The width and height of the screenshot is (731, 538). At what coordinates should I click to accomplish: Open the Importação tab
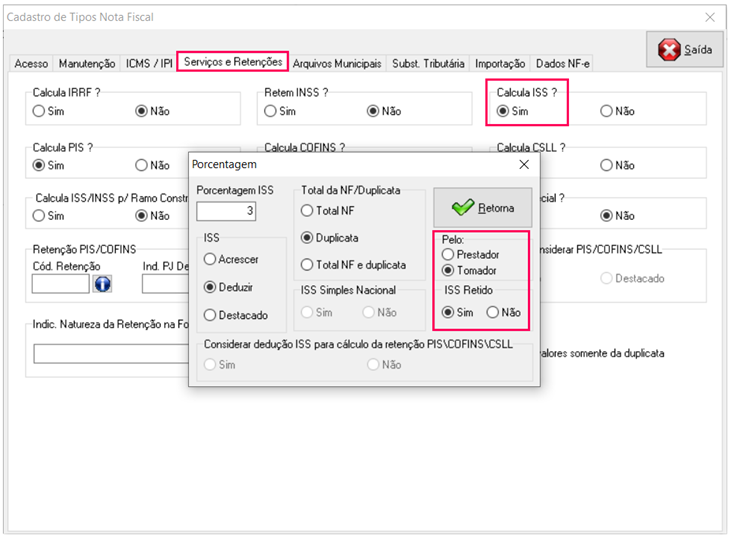(500, 64)
